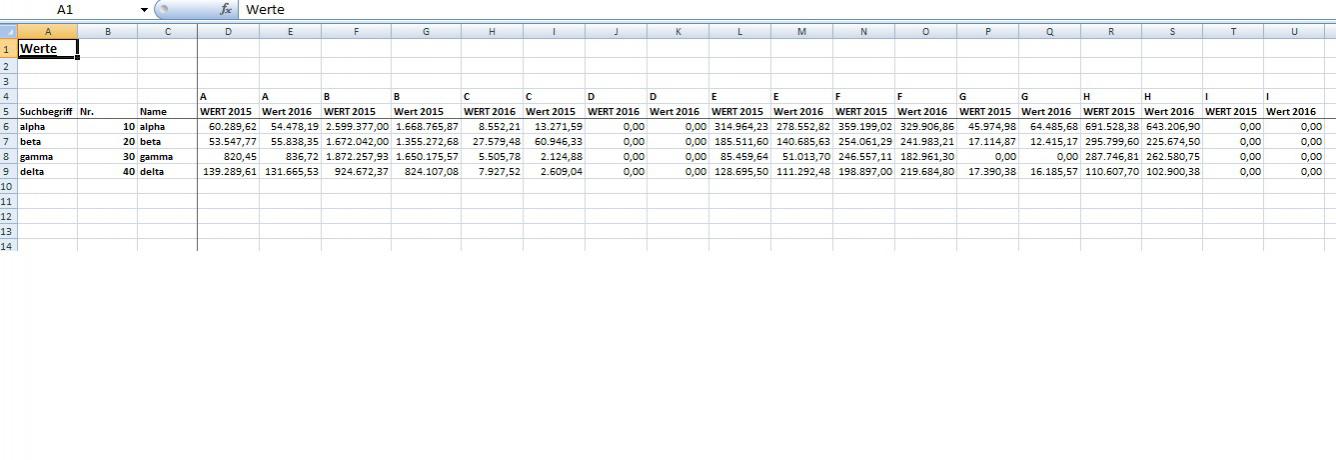This screenshot has width=1336, height=460.
Task: Select cell with value 27.579,48
Action: pos(493,142)
